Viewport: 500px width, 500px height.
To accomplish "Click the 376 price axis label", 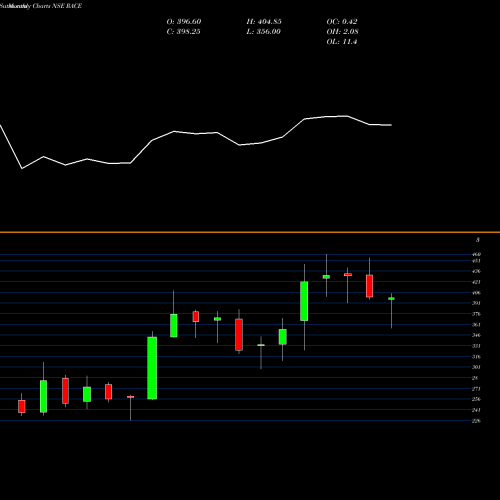I will pos(476,314).
